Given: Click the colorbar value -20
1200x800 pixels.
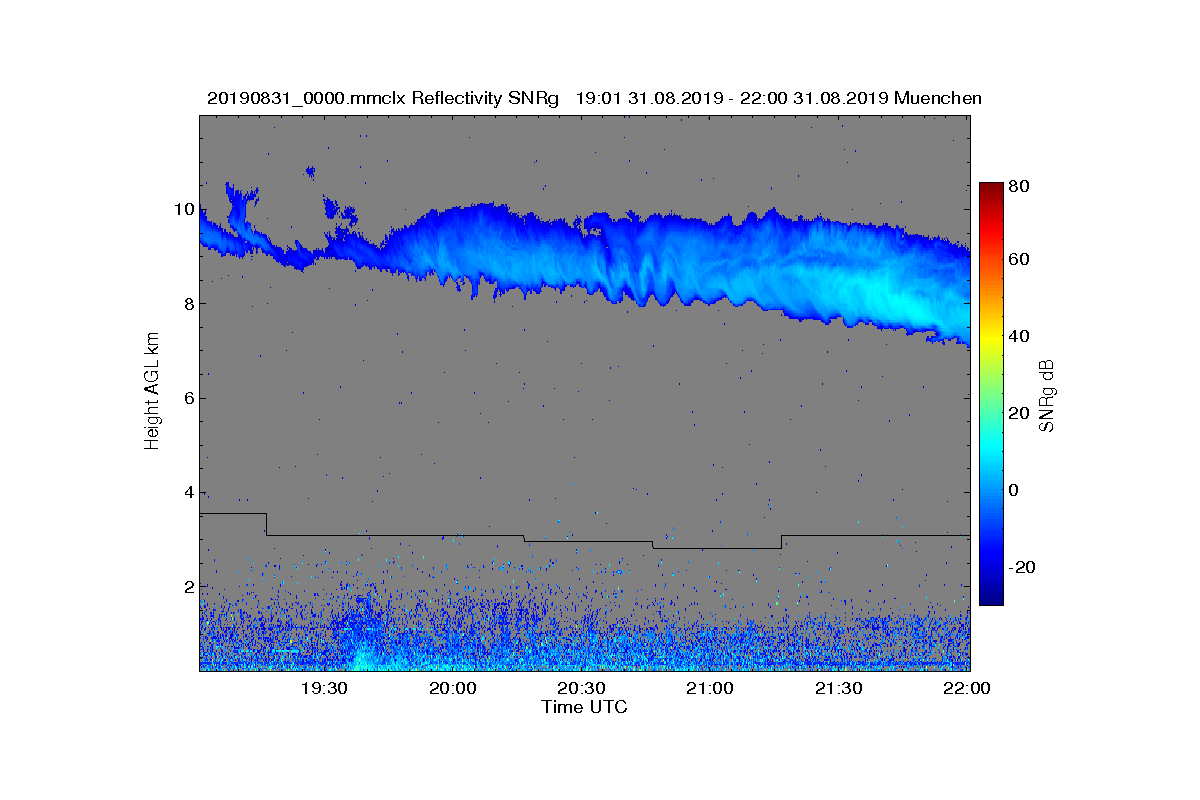Looking at the screenshot, I should coord(1022,567).
